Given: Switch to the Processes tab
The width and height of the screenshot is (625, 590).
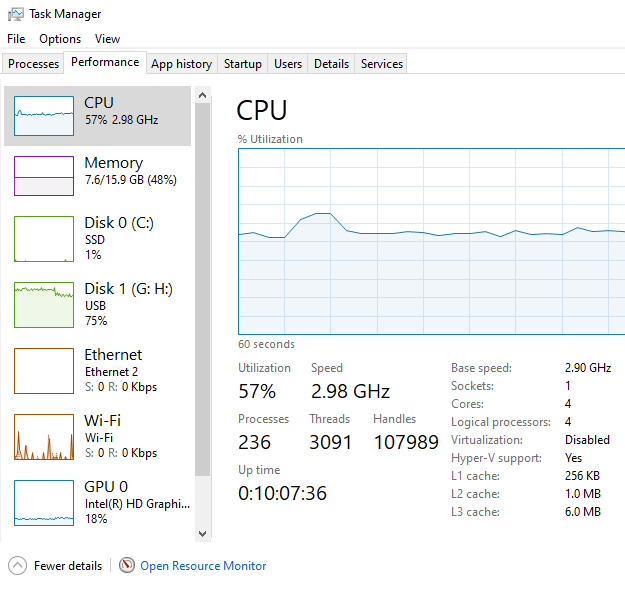Looking at the screenshot, I should [33, 64].
